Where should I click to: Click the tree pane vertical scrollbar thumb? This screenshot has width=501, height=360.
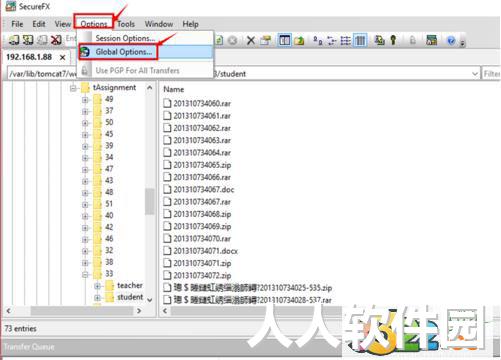pyautogui.click(x=150, y=201)
